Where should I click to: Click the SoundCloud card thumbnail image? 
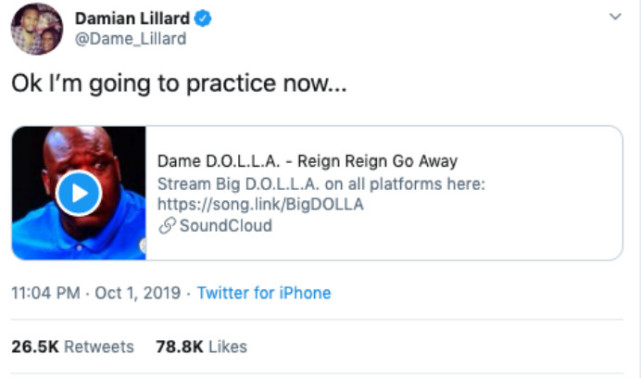click(79, 193)
